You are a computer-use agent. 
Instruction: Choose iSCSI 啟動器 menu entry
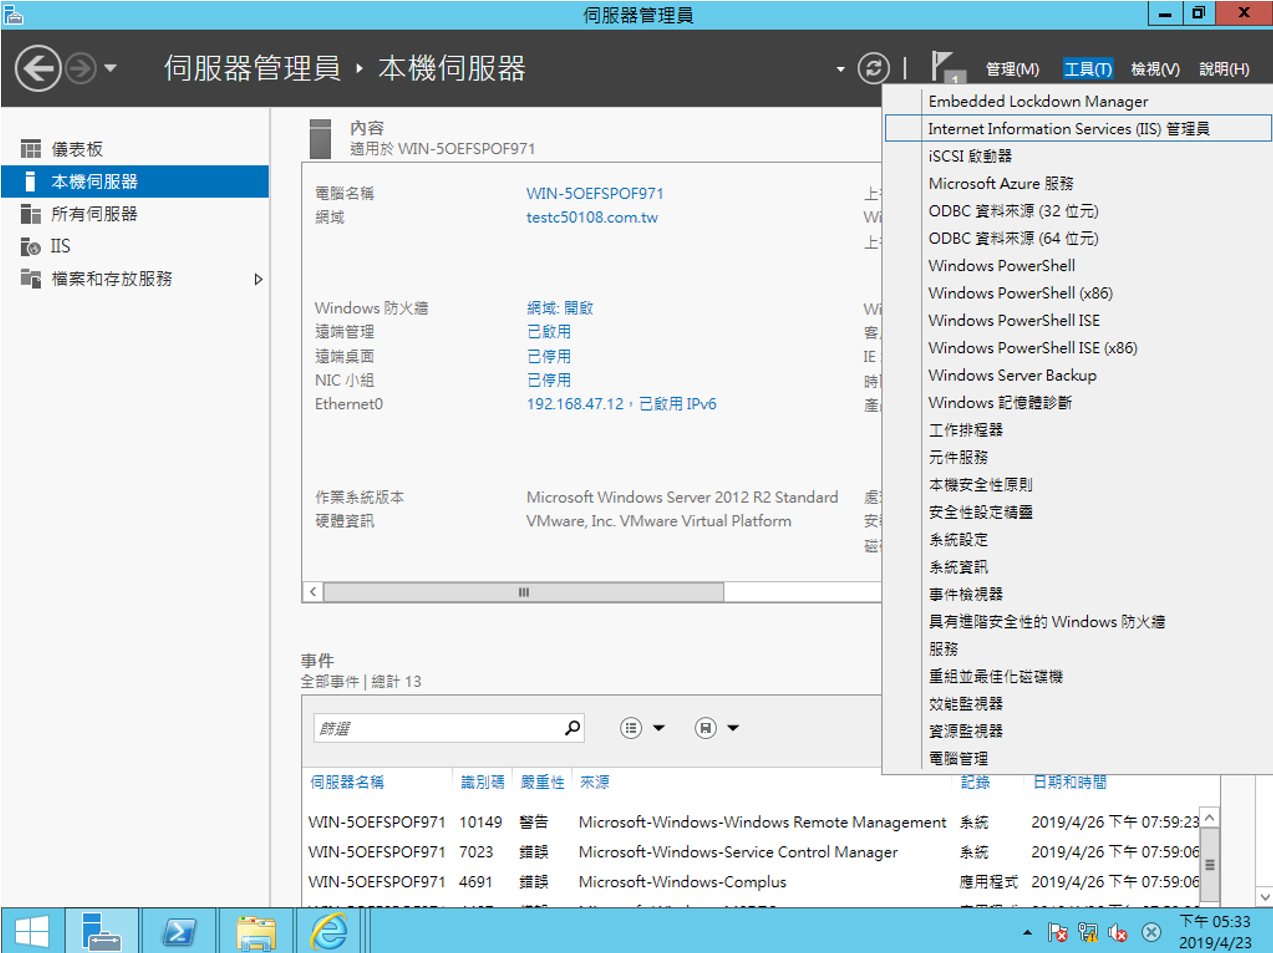1077,156
